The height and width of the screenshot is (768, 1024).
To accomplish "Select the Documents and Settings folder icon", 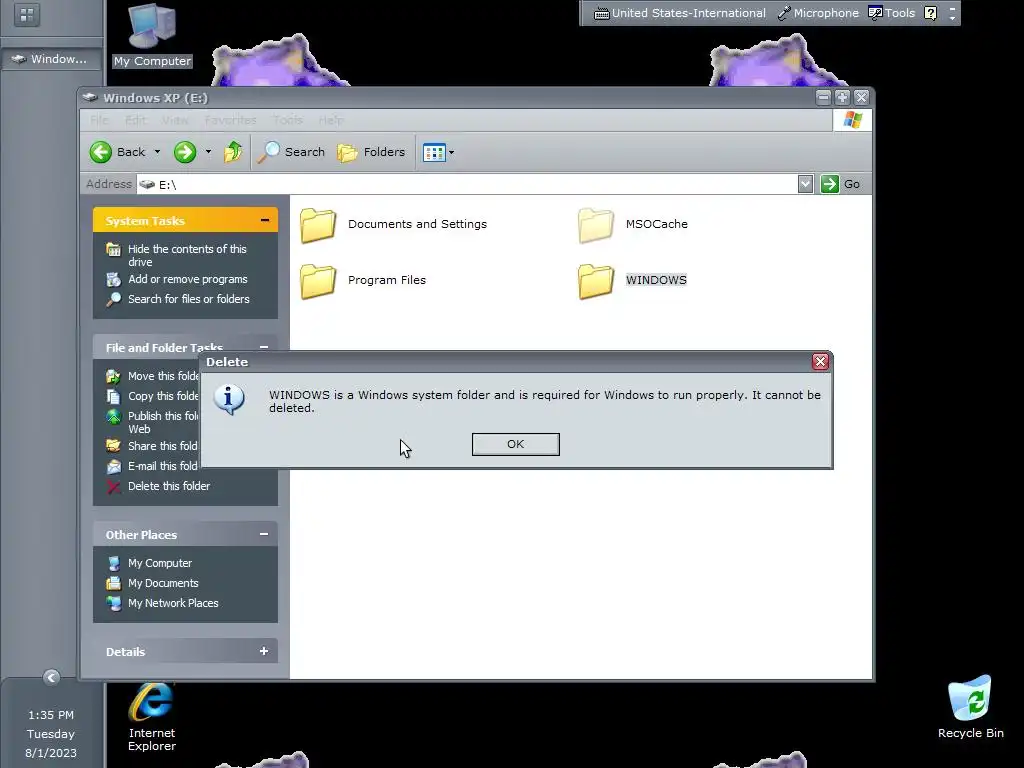I will pyautogui.click(x=318, y=225).
